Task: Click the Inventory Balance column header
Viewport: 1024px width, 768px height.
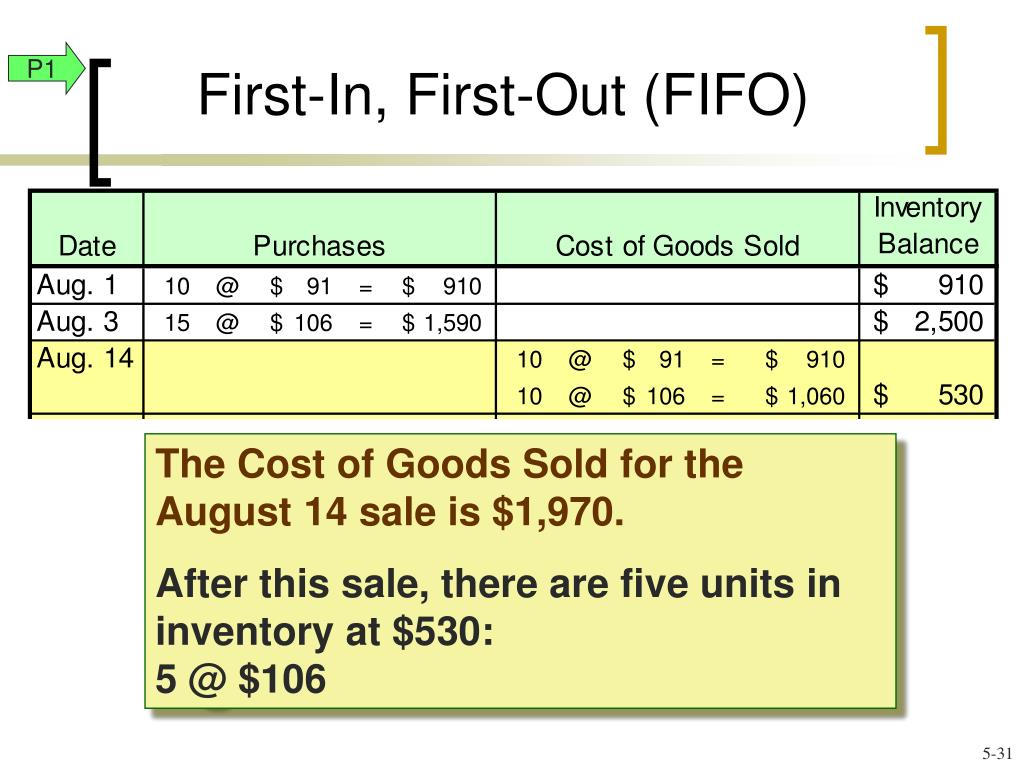Action: [928, 226]
